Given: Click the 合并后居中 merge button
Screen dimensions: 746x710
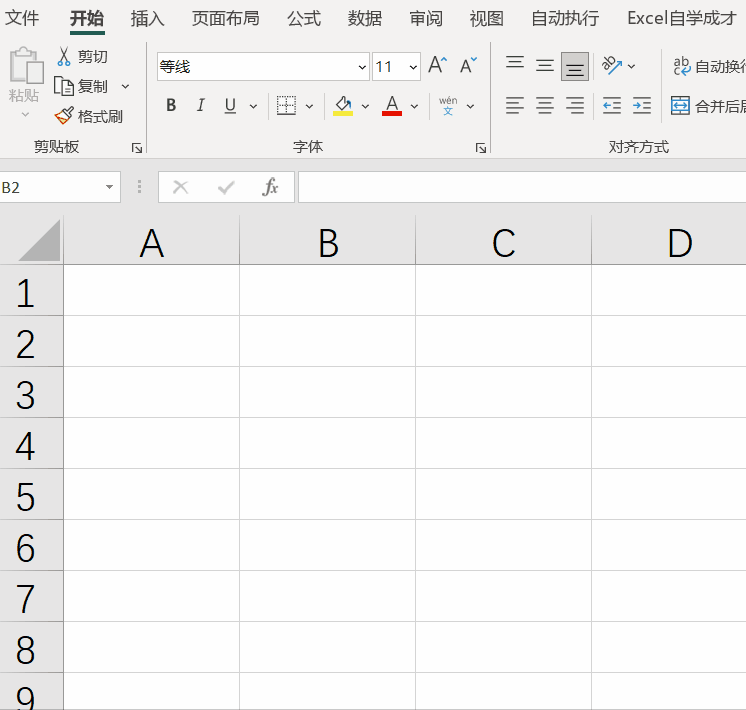Looking at the screenshot, I should (708, 106).
